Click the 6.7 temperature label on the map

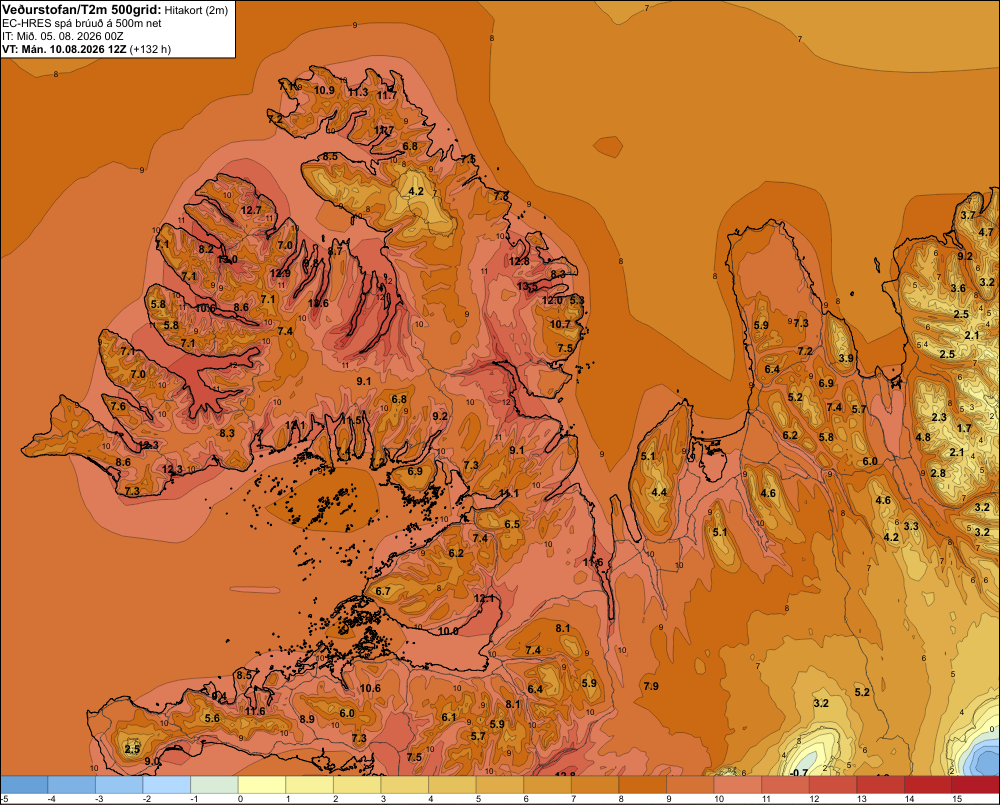pos(383,591)
